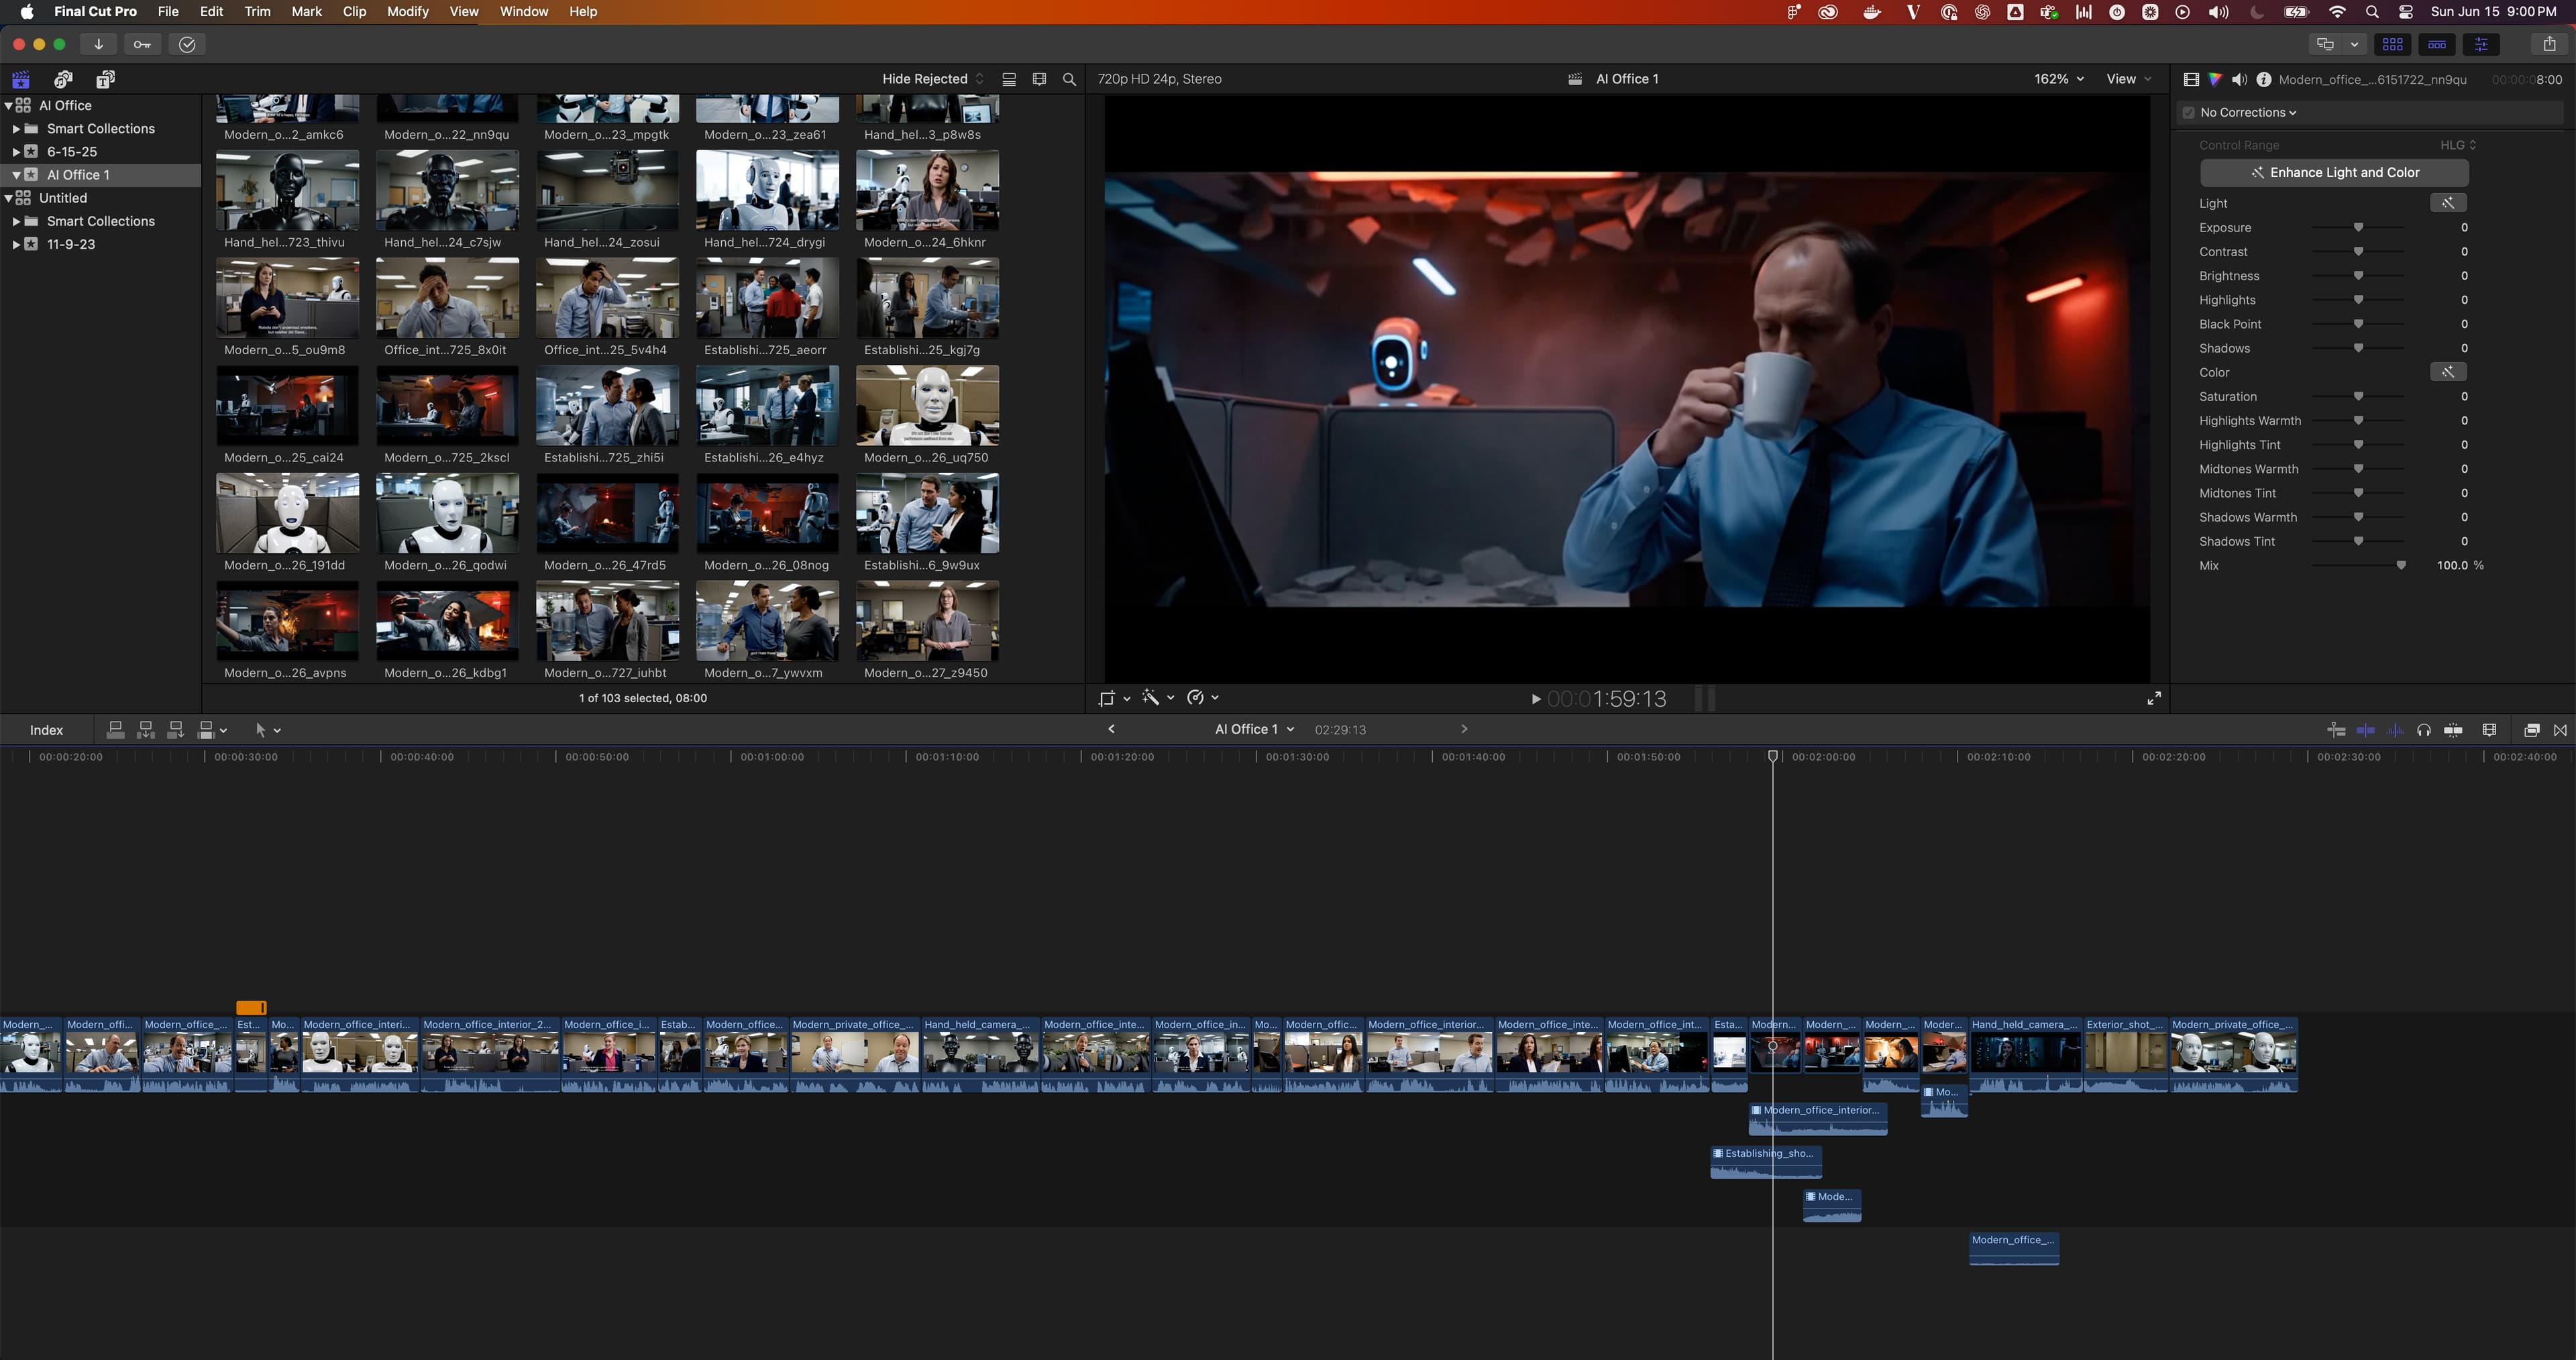The image size is (2576, 1360).
Task: Open the Timeline Index panel
Action: [46, 730]
